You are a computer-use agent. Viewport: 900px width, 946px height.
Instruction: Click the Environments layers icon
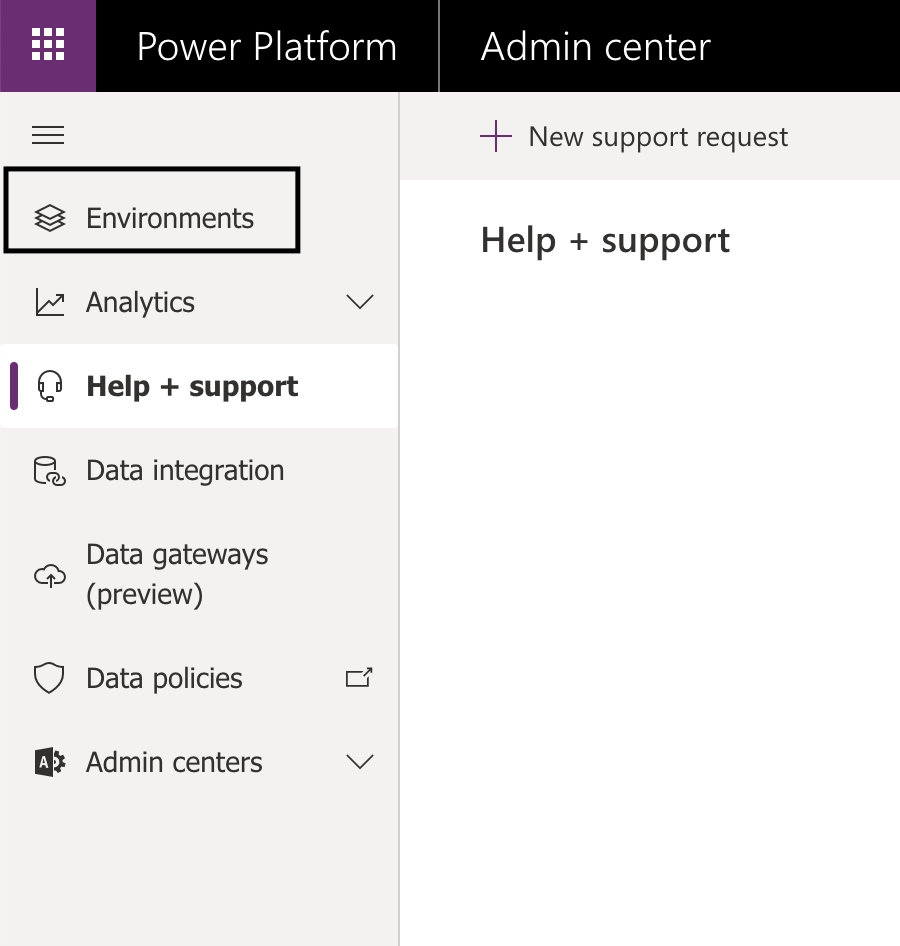pyautogui.click(x=49, y=218)
